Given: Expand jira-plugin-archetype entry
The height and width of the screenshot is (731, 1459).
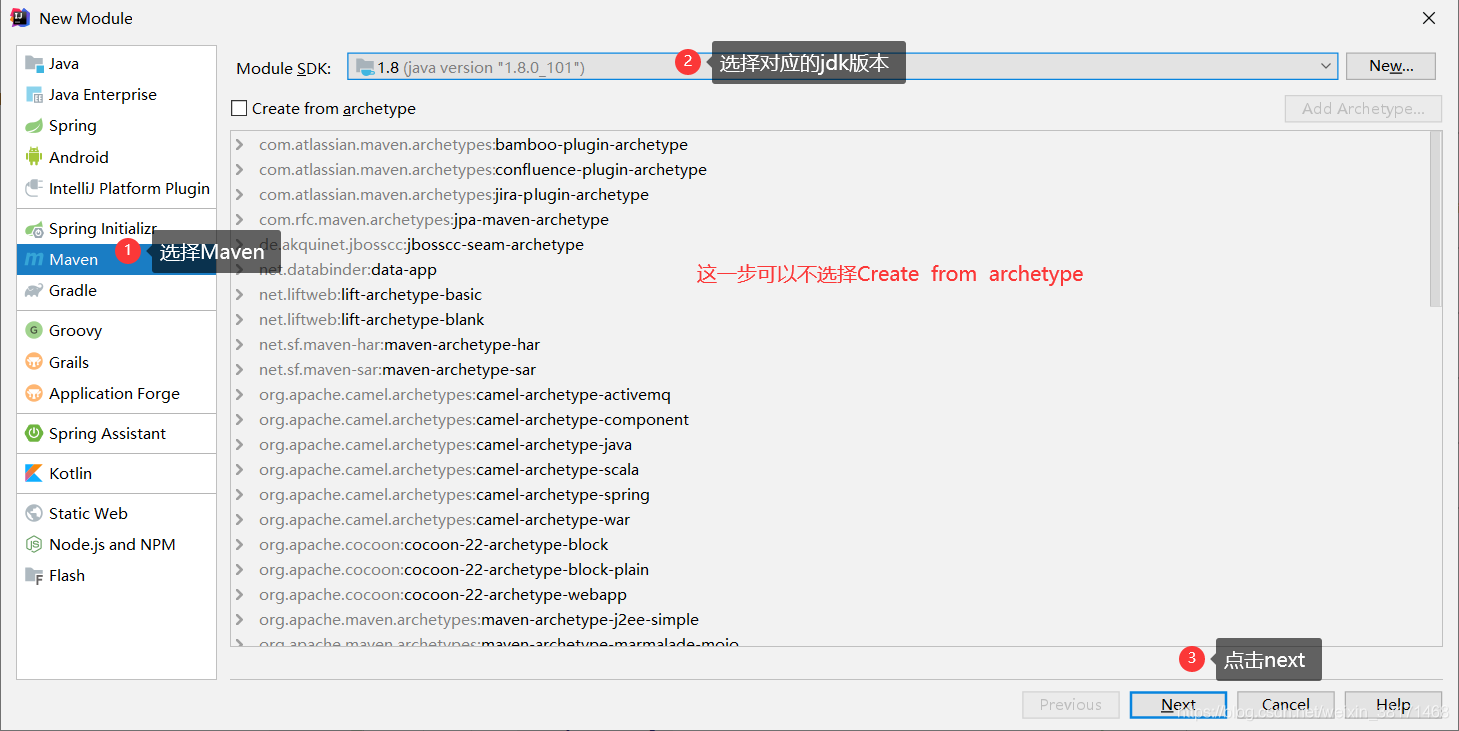Looking at the screenshot, I should [x=240, y=195].
